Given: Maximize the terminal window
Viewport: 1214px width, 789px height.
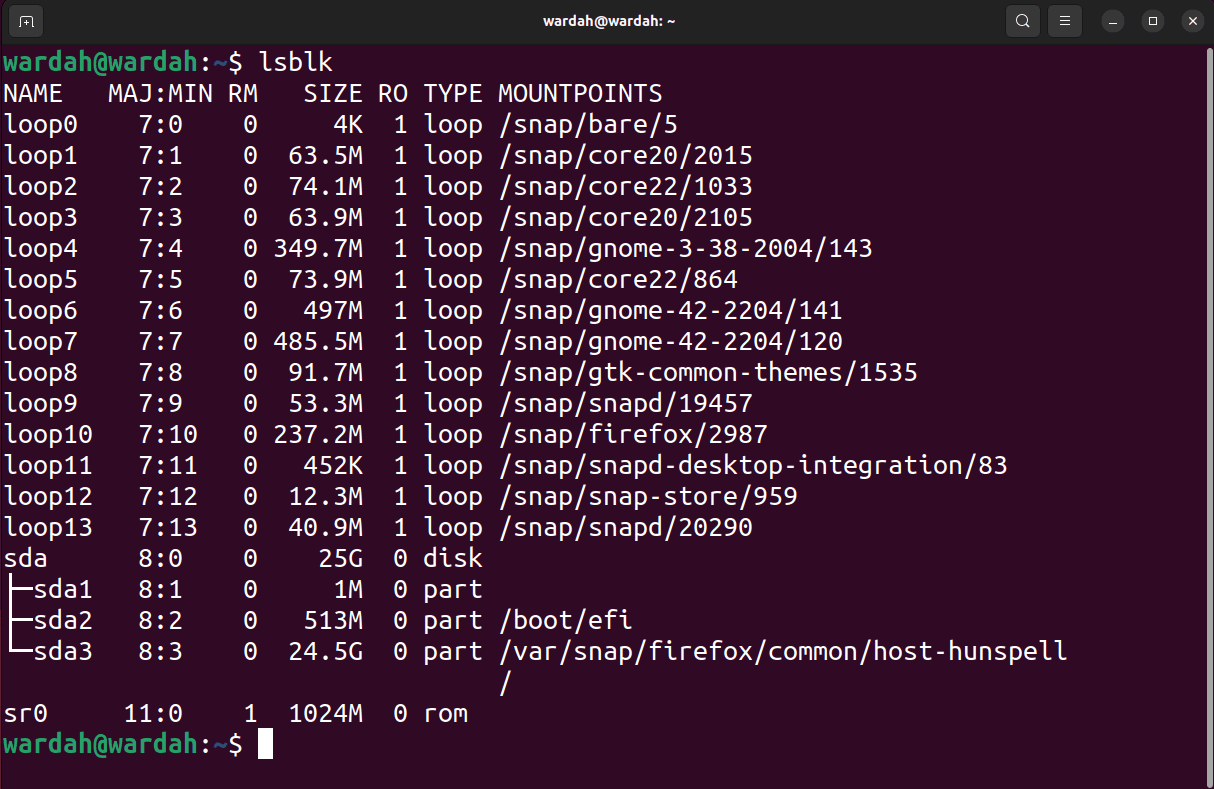Looking at the screenshot, I should [1152, 20].
